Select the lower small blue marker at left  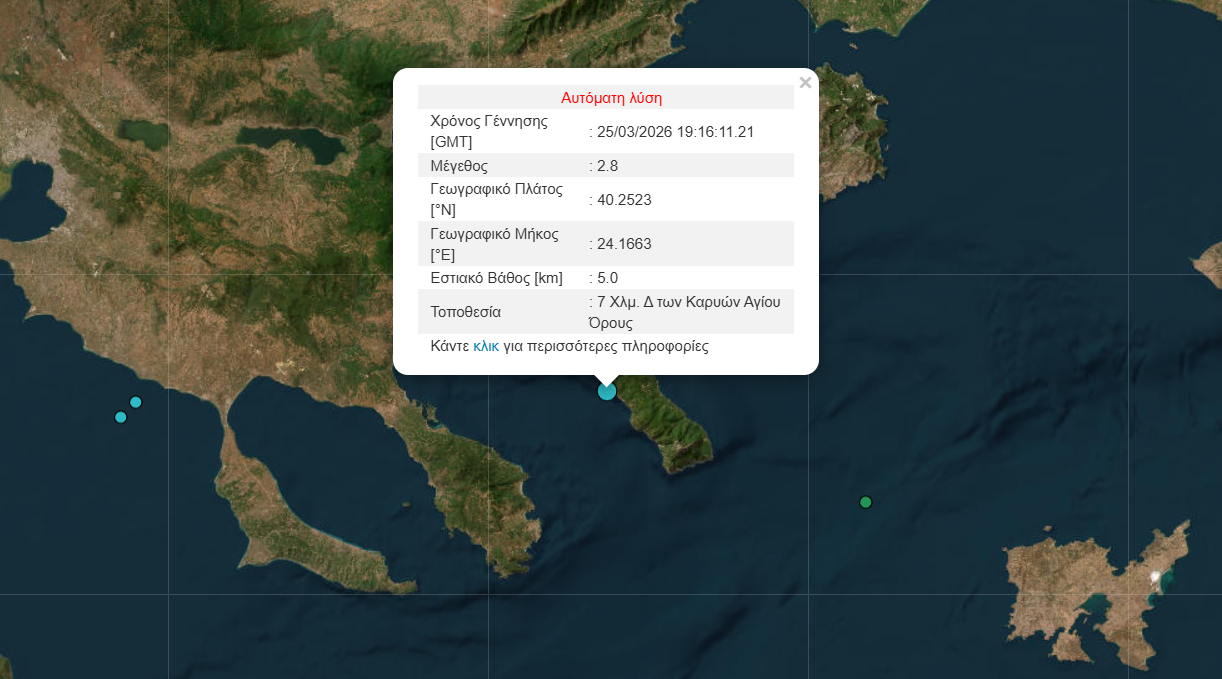click(121, 417)
